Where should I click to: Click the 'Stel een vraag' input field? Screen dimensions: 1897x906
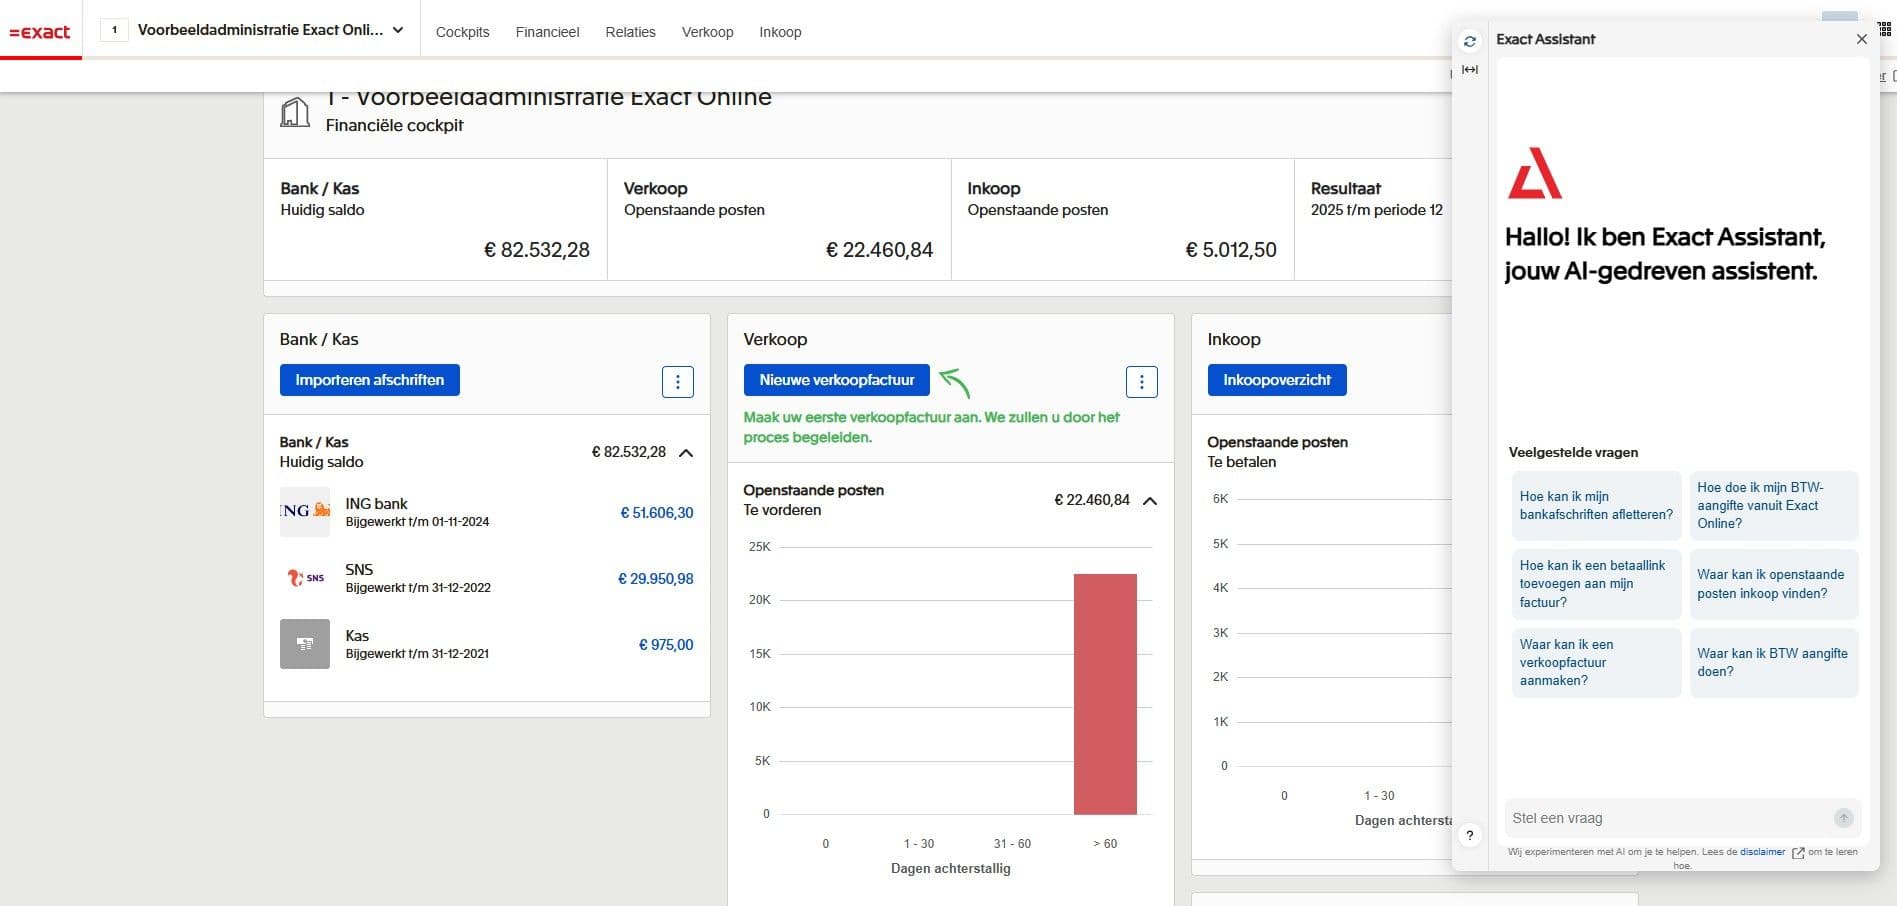click(1668, 818)
